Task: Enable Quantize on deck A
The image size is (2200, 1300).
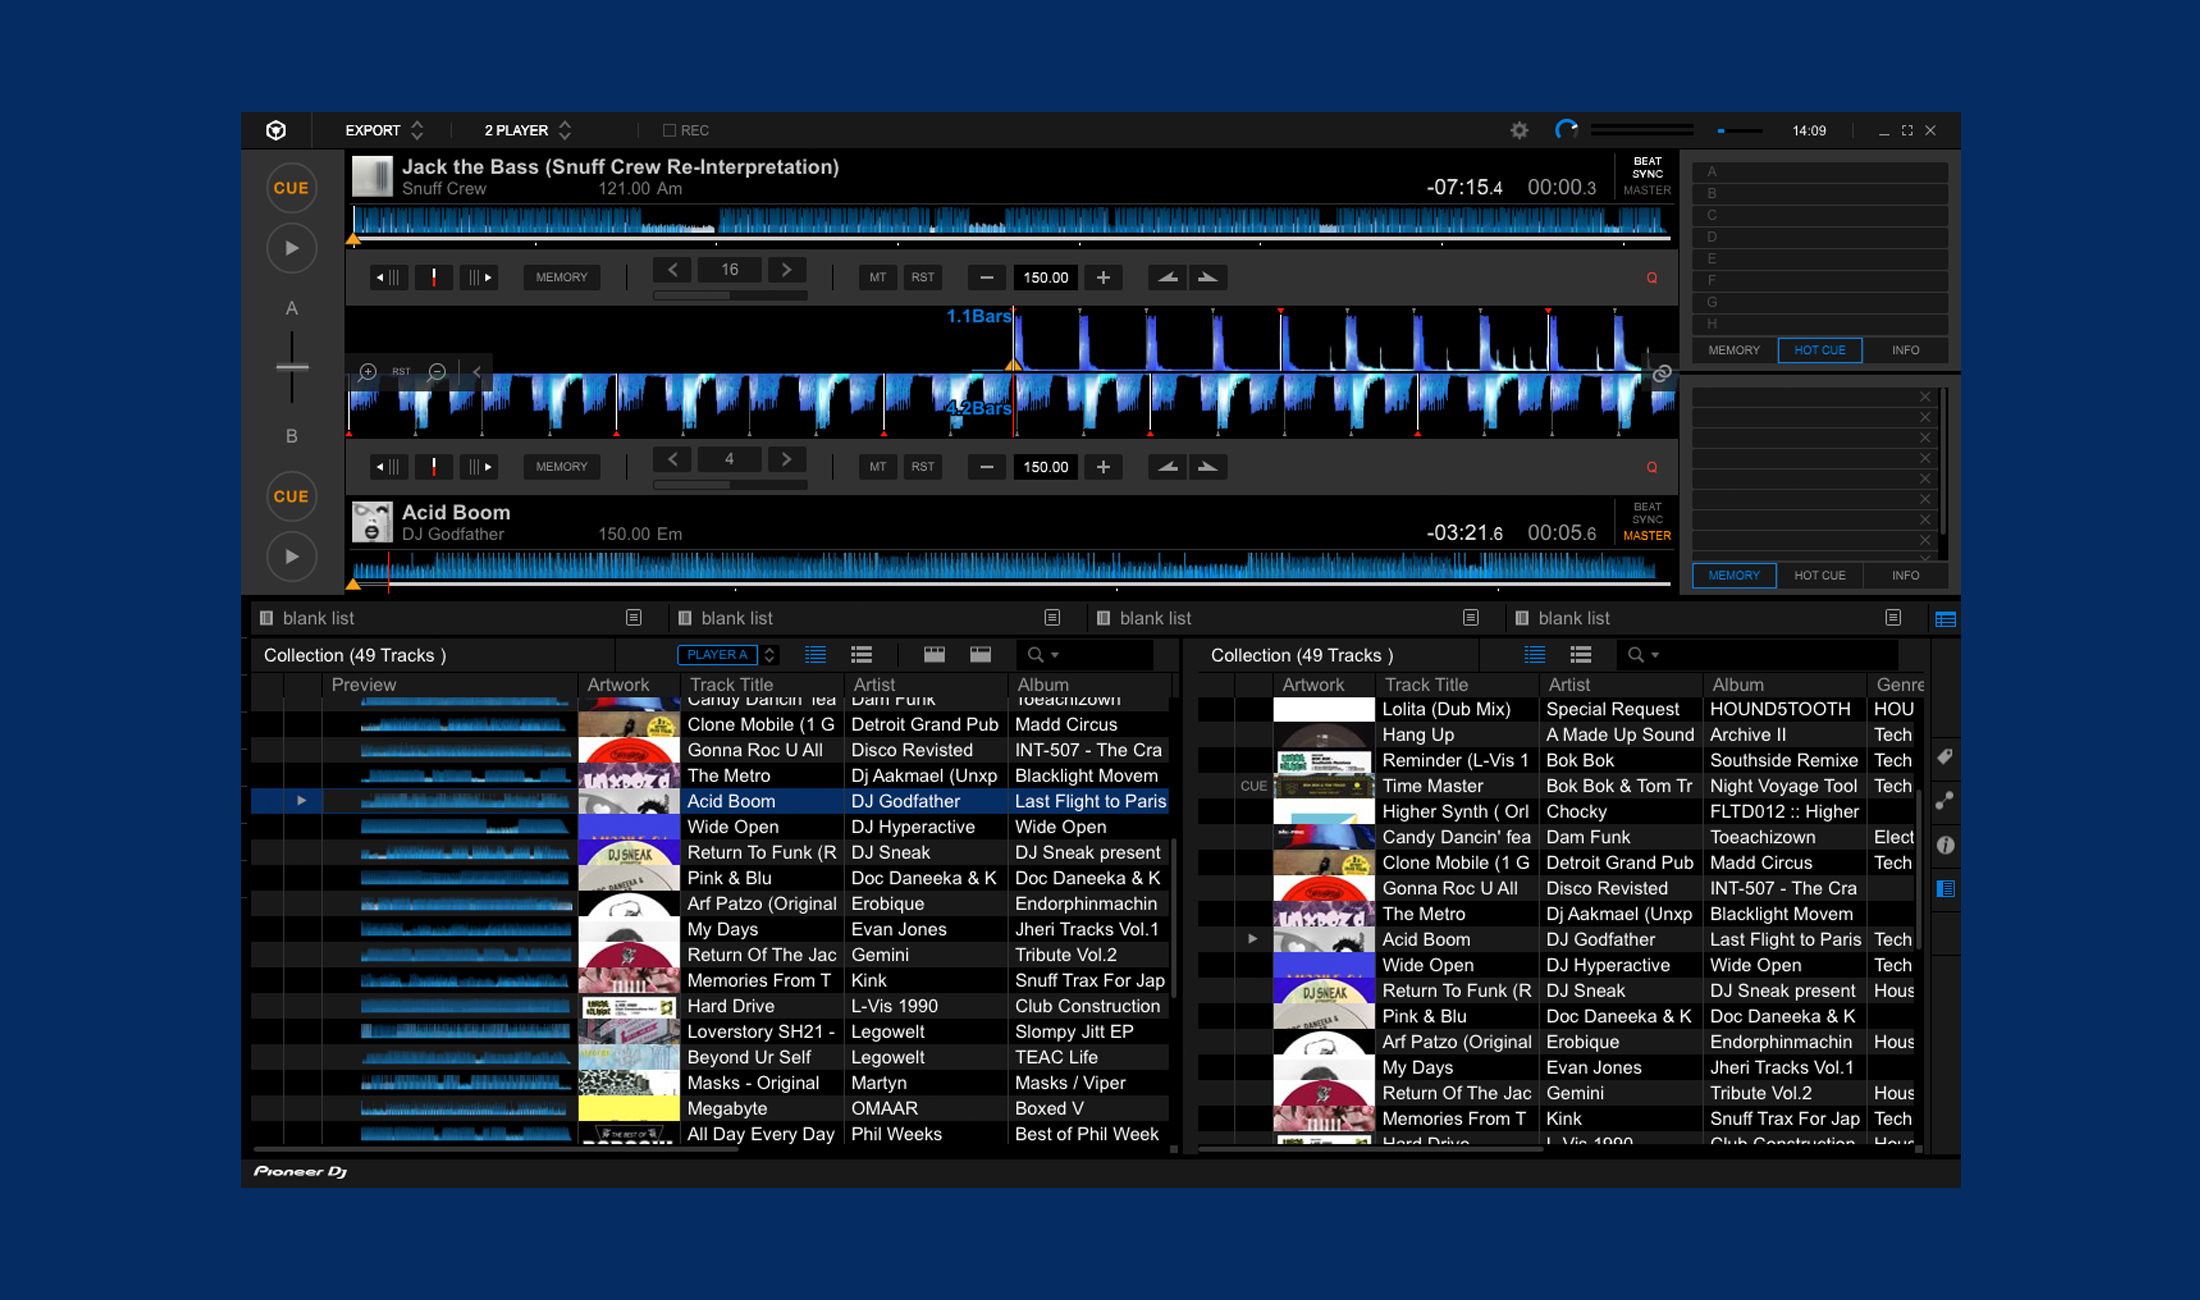Action: tap(1651, 278)
